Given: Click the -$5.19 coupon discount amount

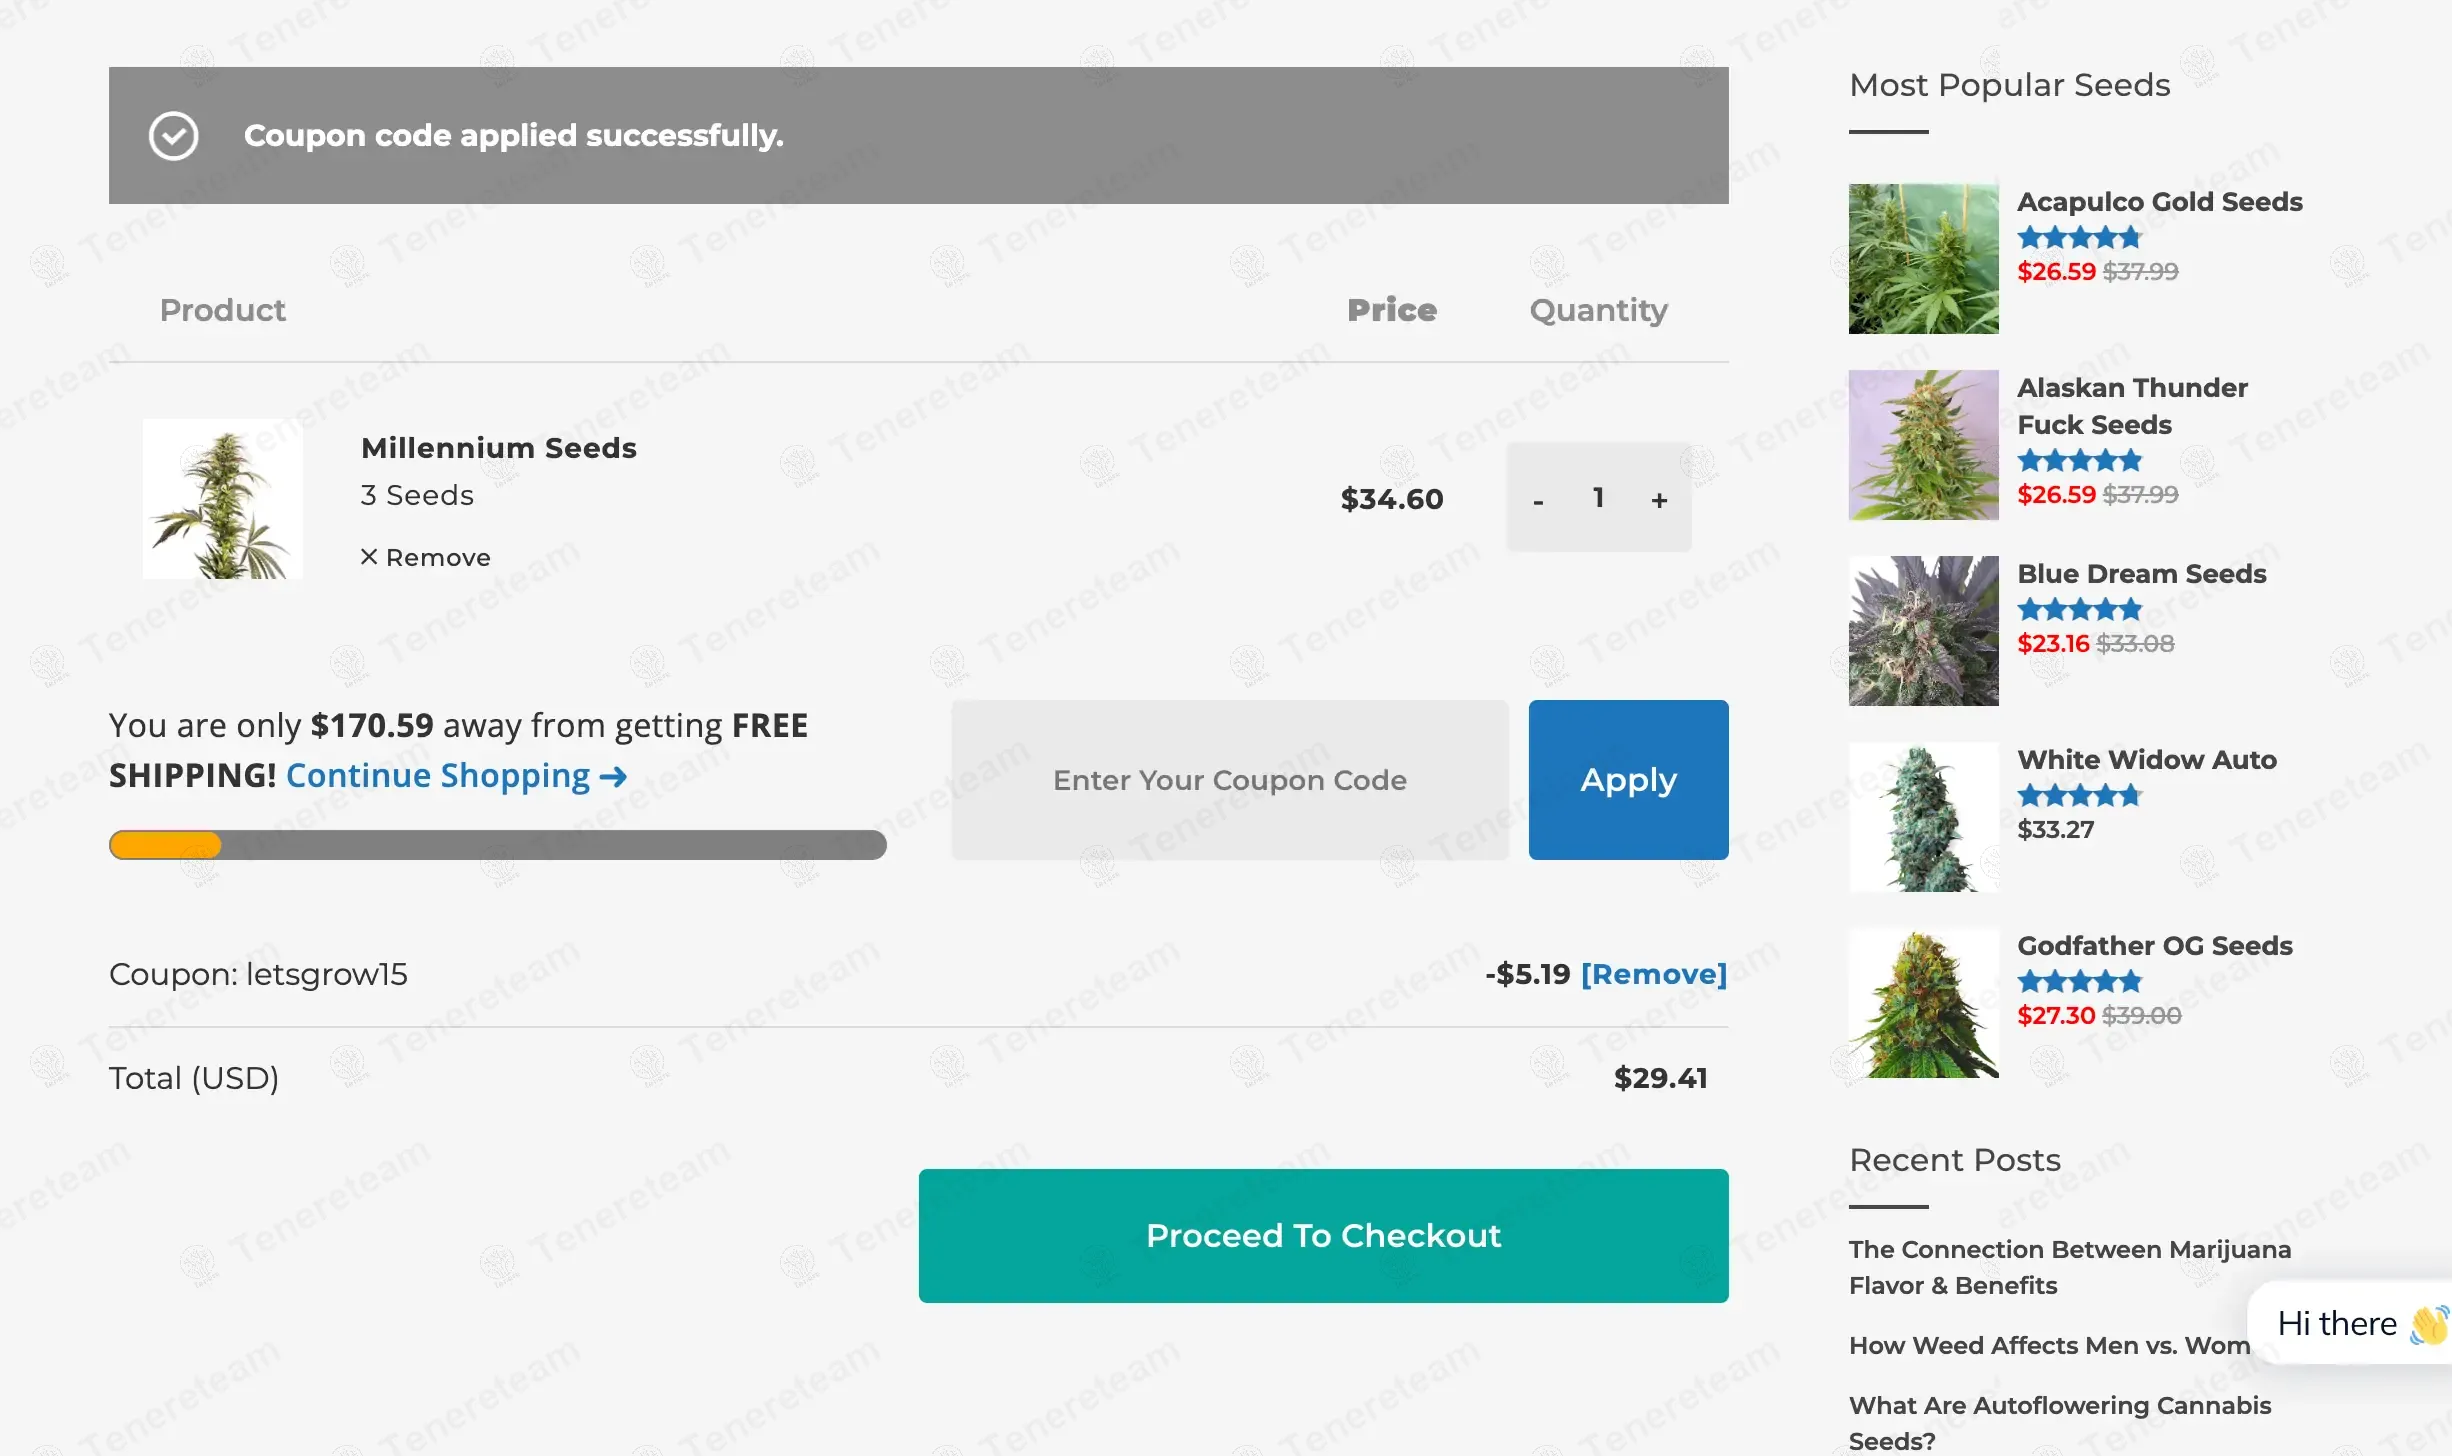Looking at the screenshot, I should [1528, 974].
